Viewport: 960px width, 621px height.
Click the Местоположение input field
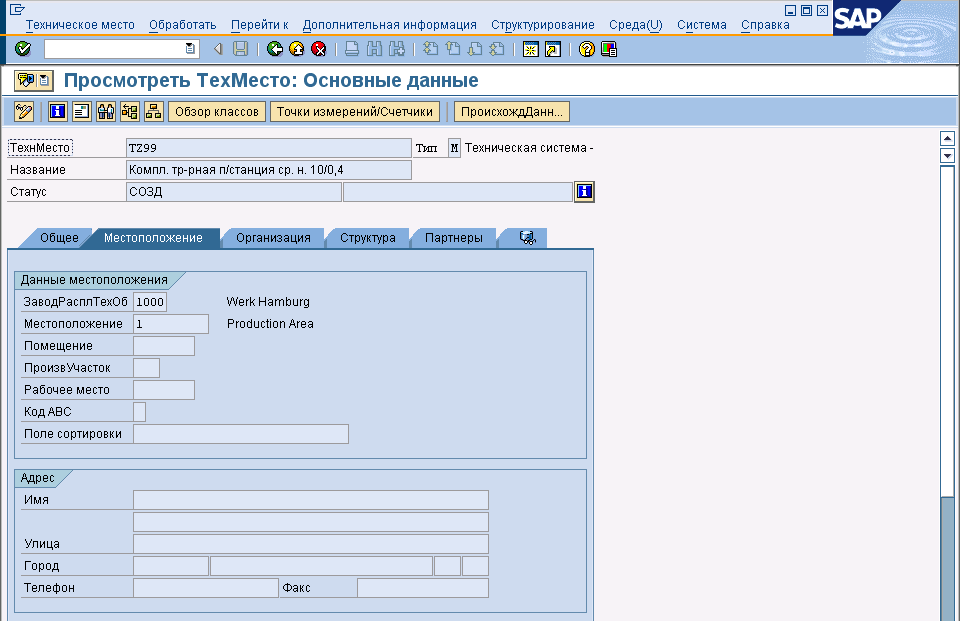pos(171,324)
